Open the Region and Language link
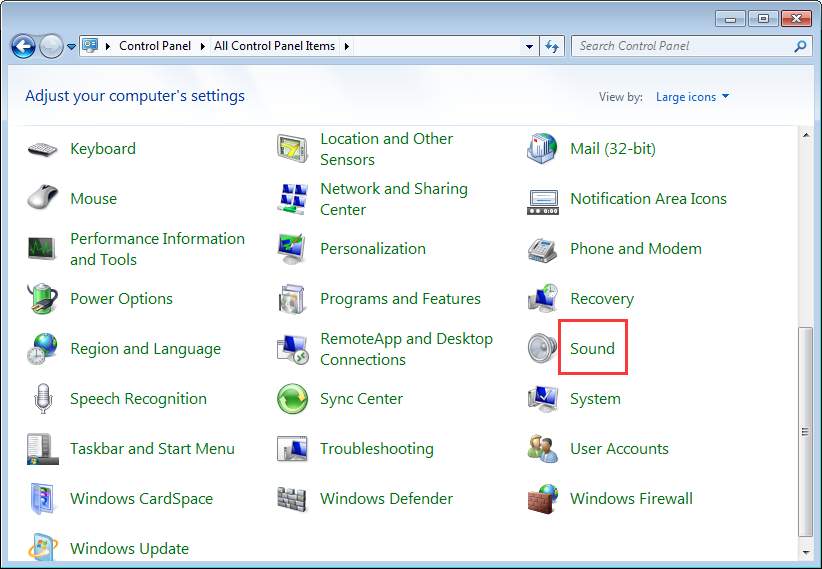 click(145, 349)
